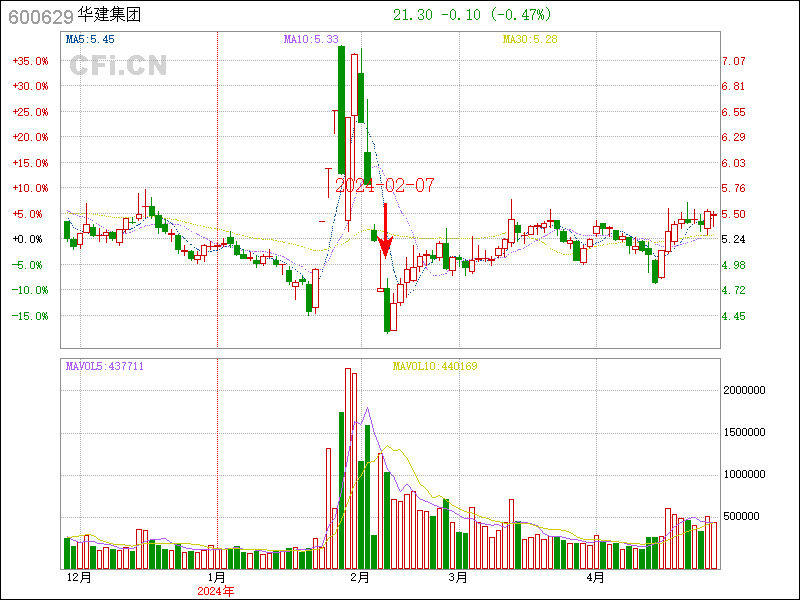800x600 pixels.
Task: Click the CFi.CN watermark logo
Action: [x=118, y=66]
